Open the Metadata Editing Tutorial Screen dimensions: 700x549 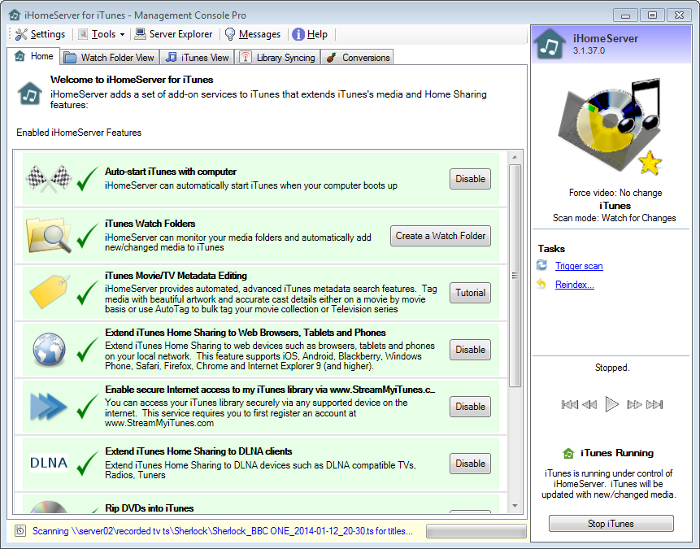point(470,293)
